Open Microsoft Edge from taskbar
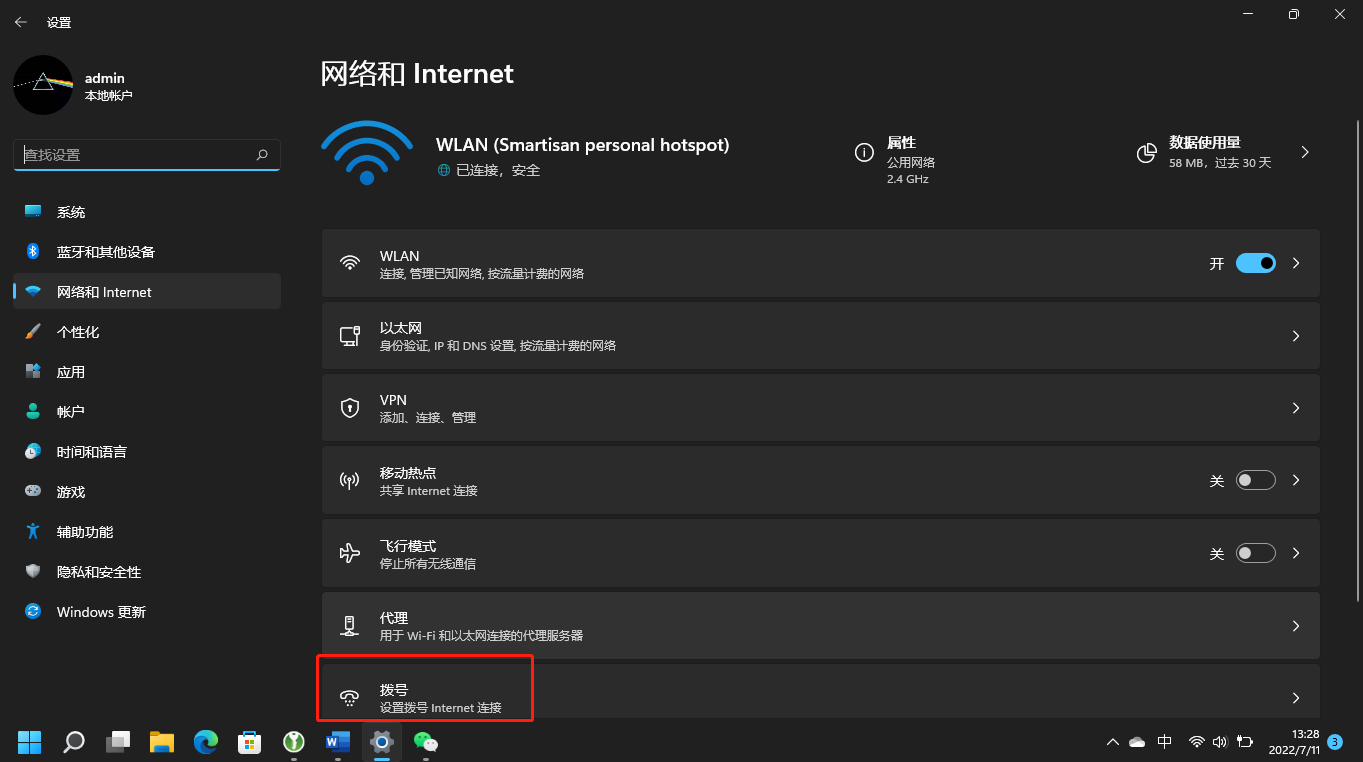1363x762 pixels. click(x=206, y=741)
